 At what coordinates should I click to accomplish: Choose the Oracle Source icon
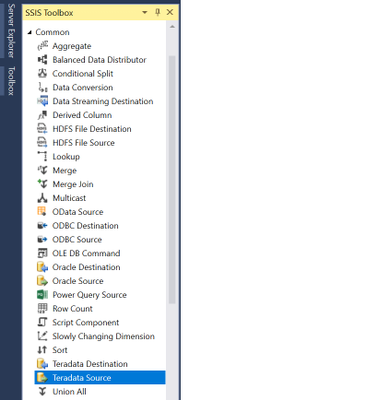42,281
